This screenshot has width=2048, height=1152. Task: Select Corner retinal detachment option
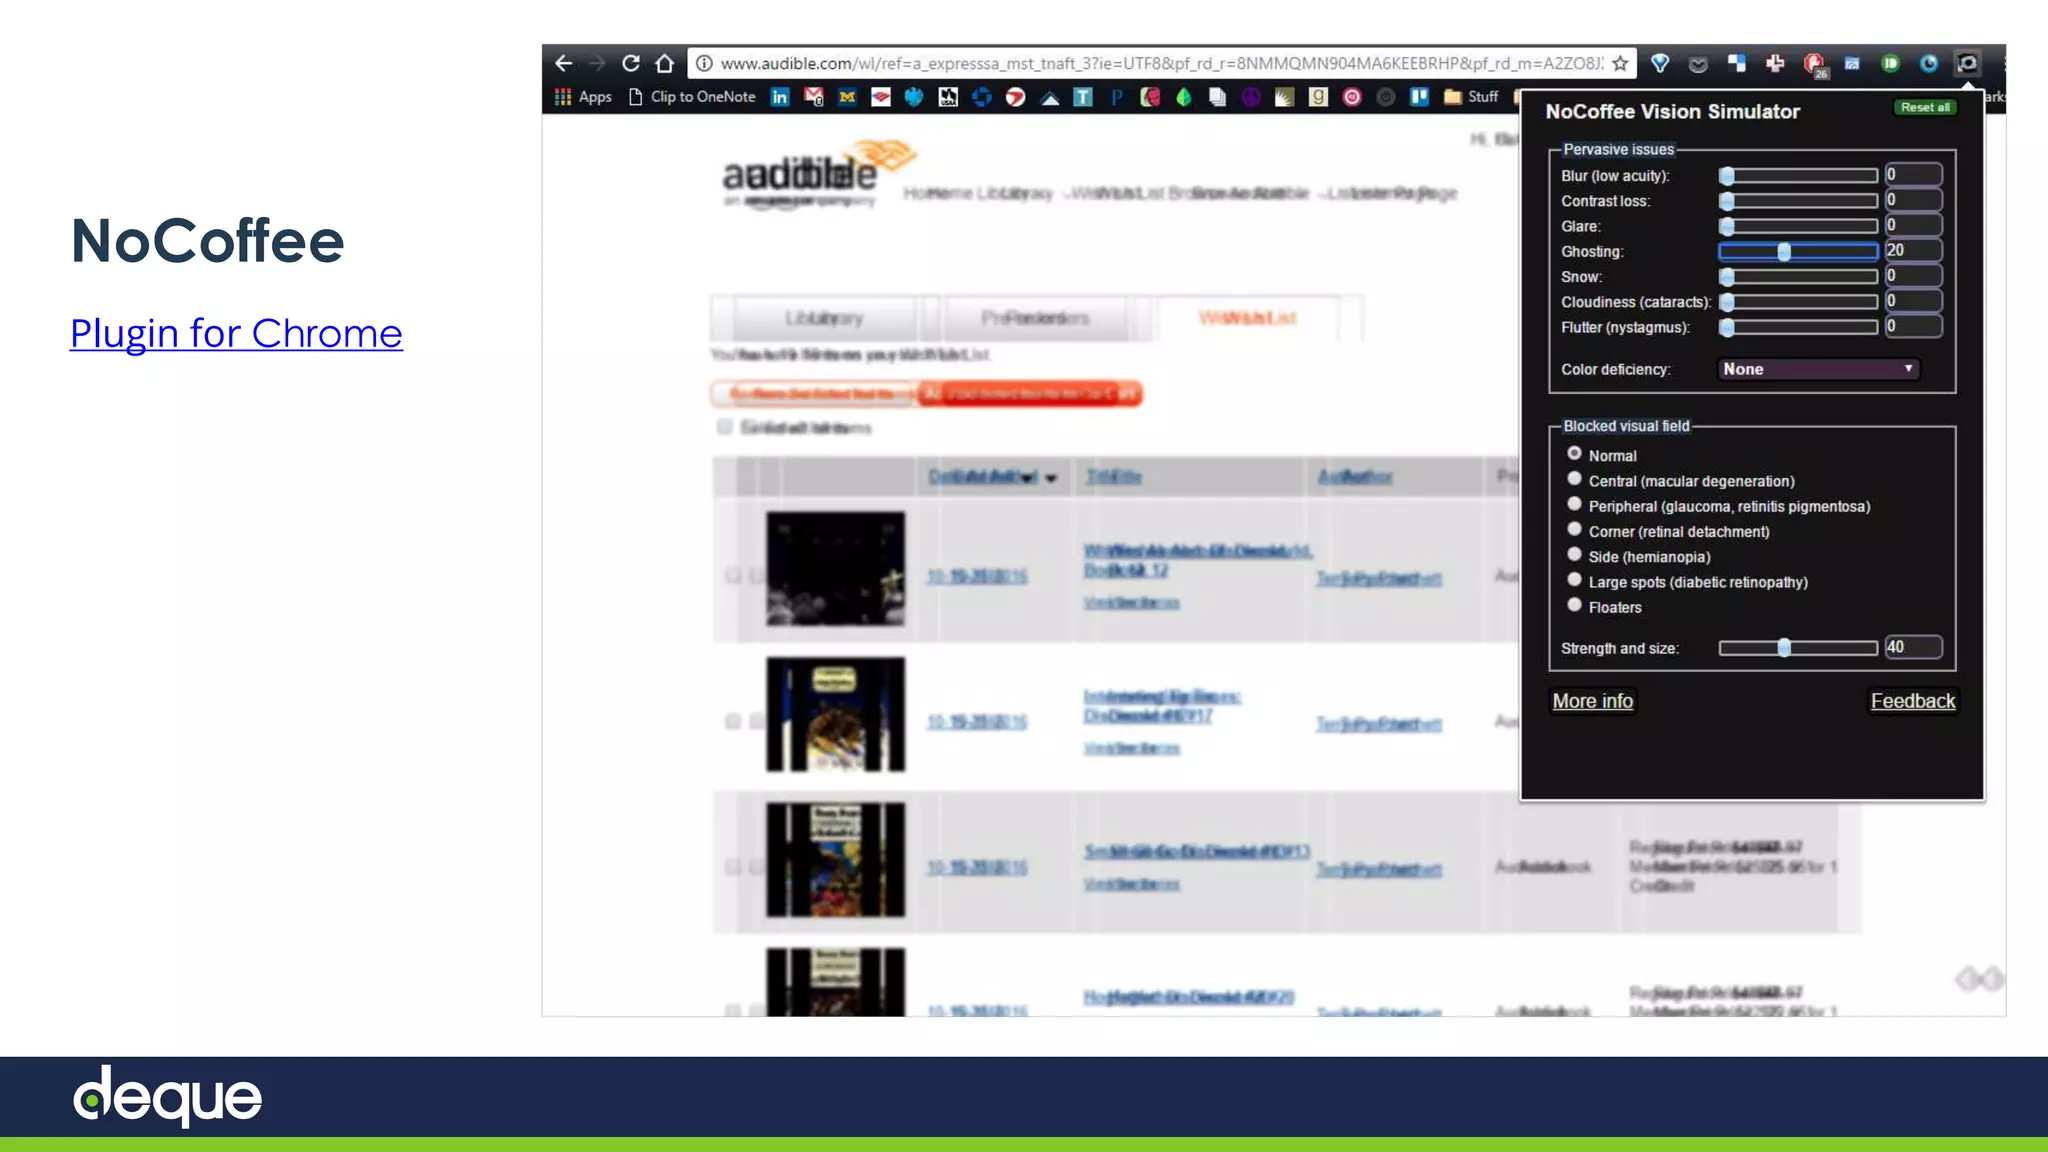pyautogui.click(x=1574, y=529)
